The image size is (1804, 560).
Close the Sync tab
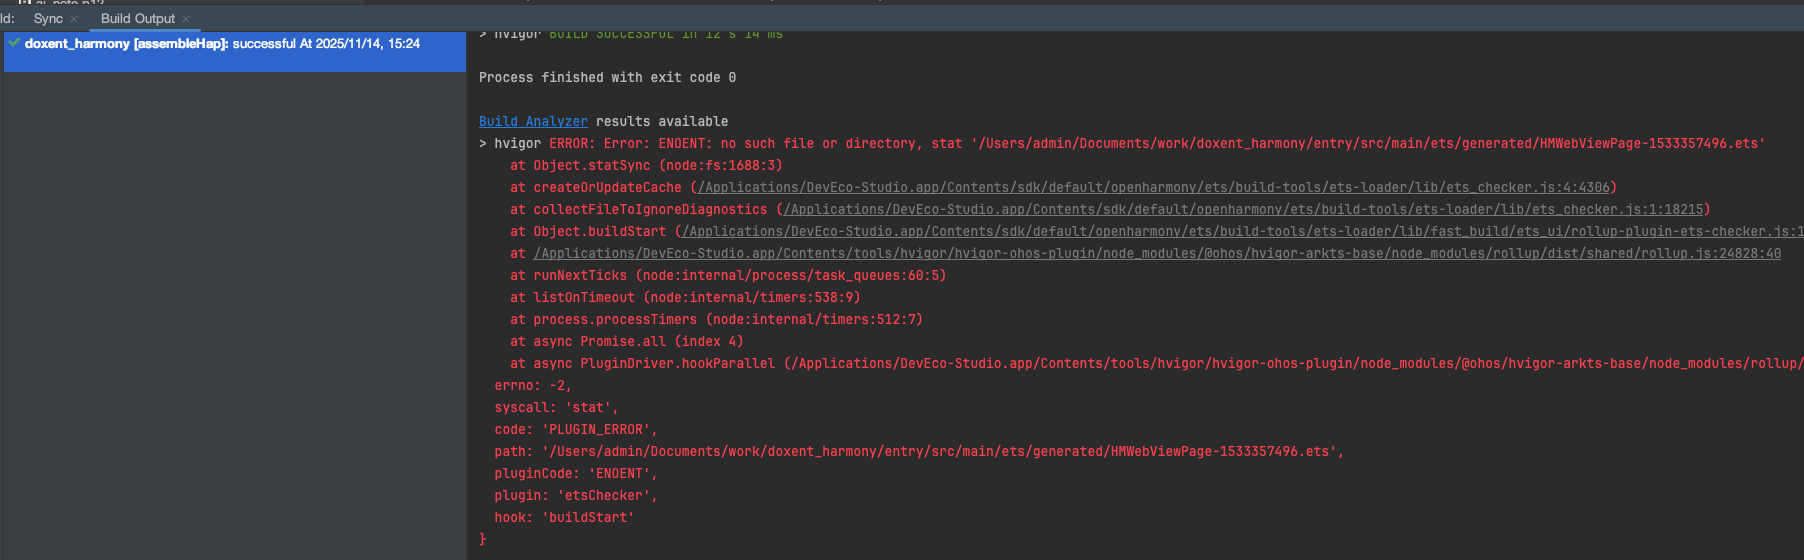(x=74, y=19)
